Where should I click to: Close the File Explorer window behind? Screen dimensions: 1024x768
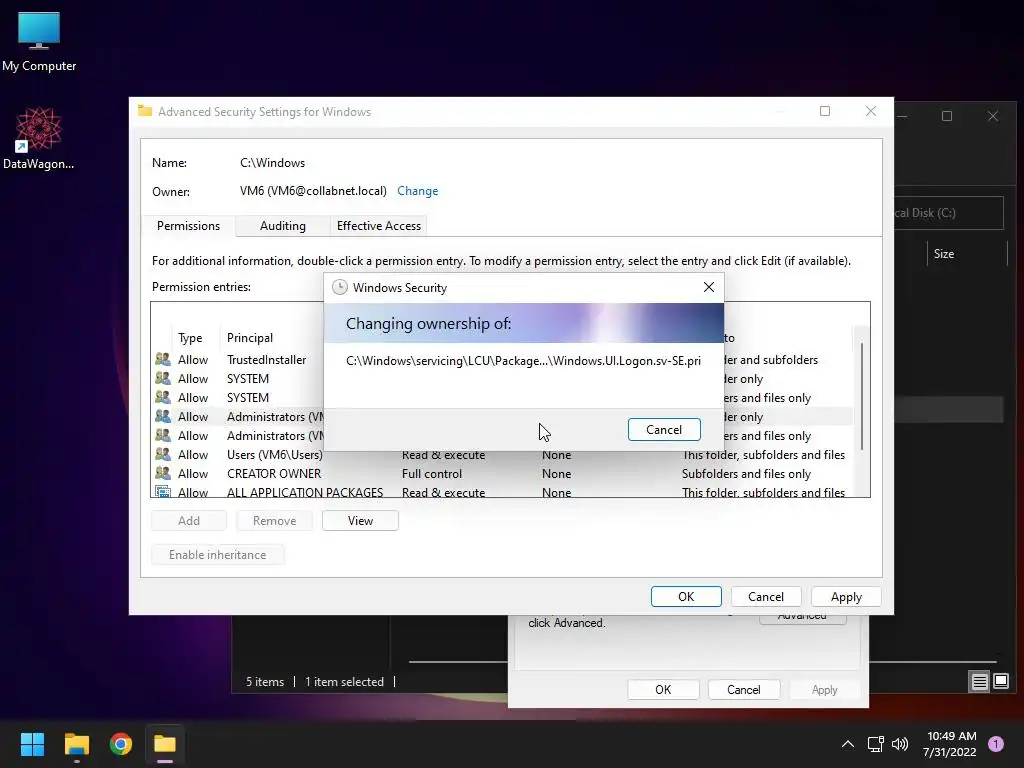(993, 116)
